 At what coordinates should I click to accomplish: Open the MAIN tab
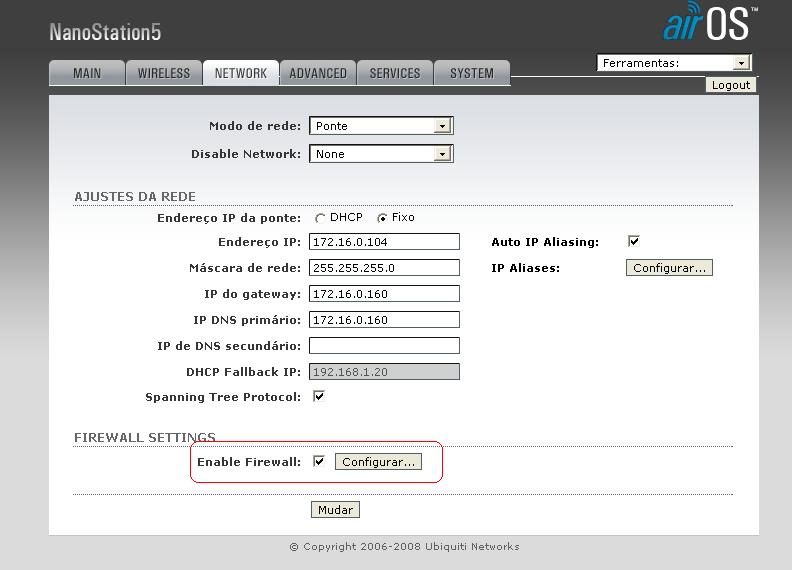[x=87, y=73]
